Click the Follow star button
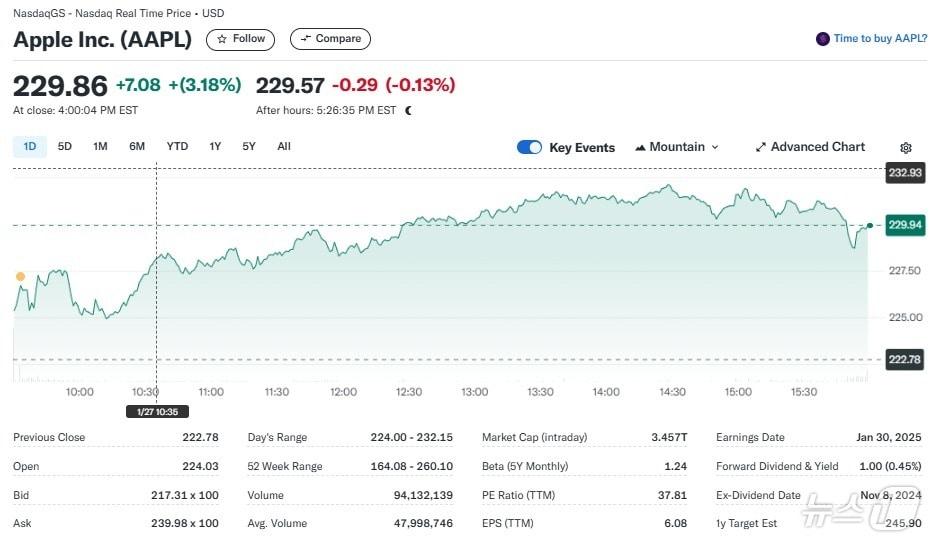The height and width of the screenshot is (543, 931). [241, 39]
